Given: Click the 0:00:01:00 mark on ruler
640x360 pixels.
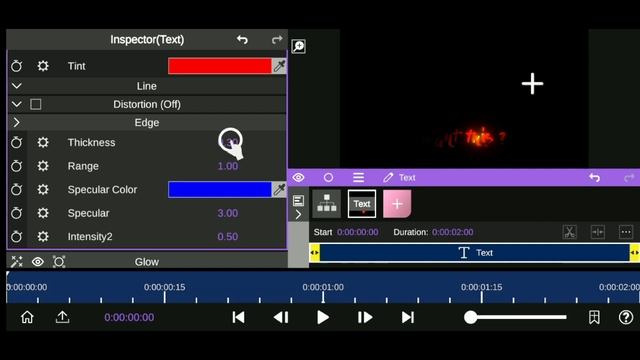Looking at the screenshot, I should (x=323, y=287).
